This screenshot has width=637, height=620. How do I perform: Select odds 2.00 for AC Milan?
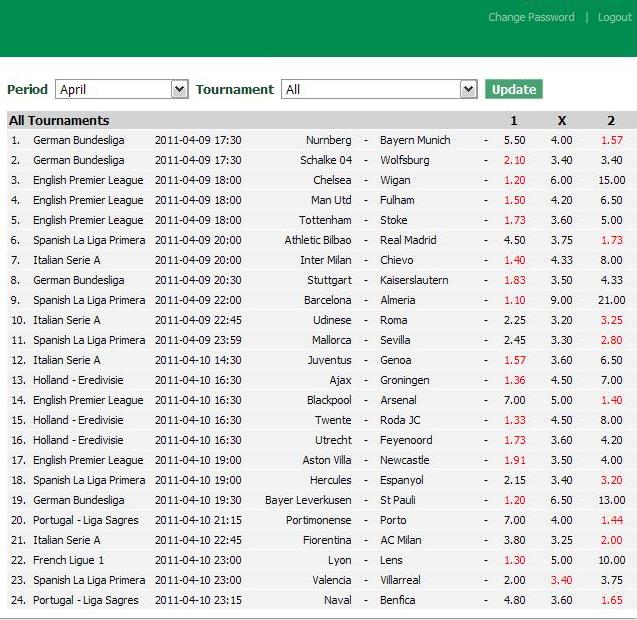(611, 540)
